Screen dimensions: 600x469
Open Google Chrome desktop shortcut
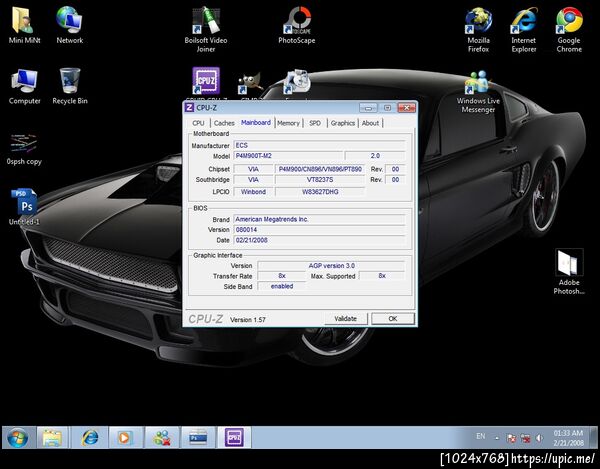[569, 21]
